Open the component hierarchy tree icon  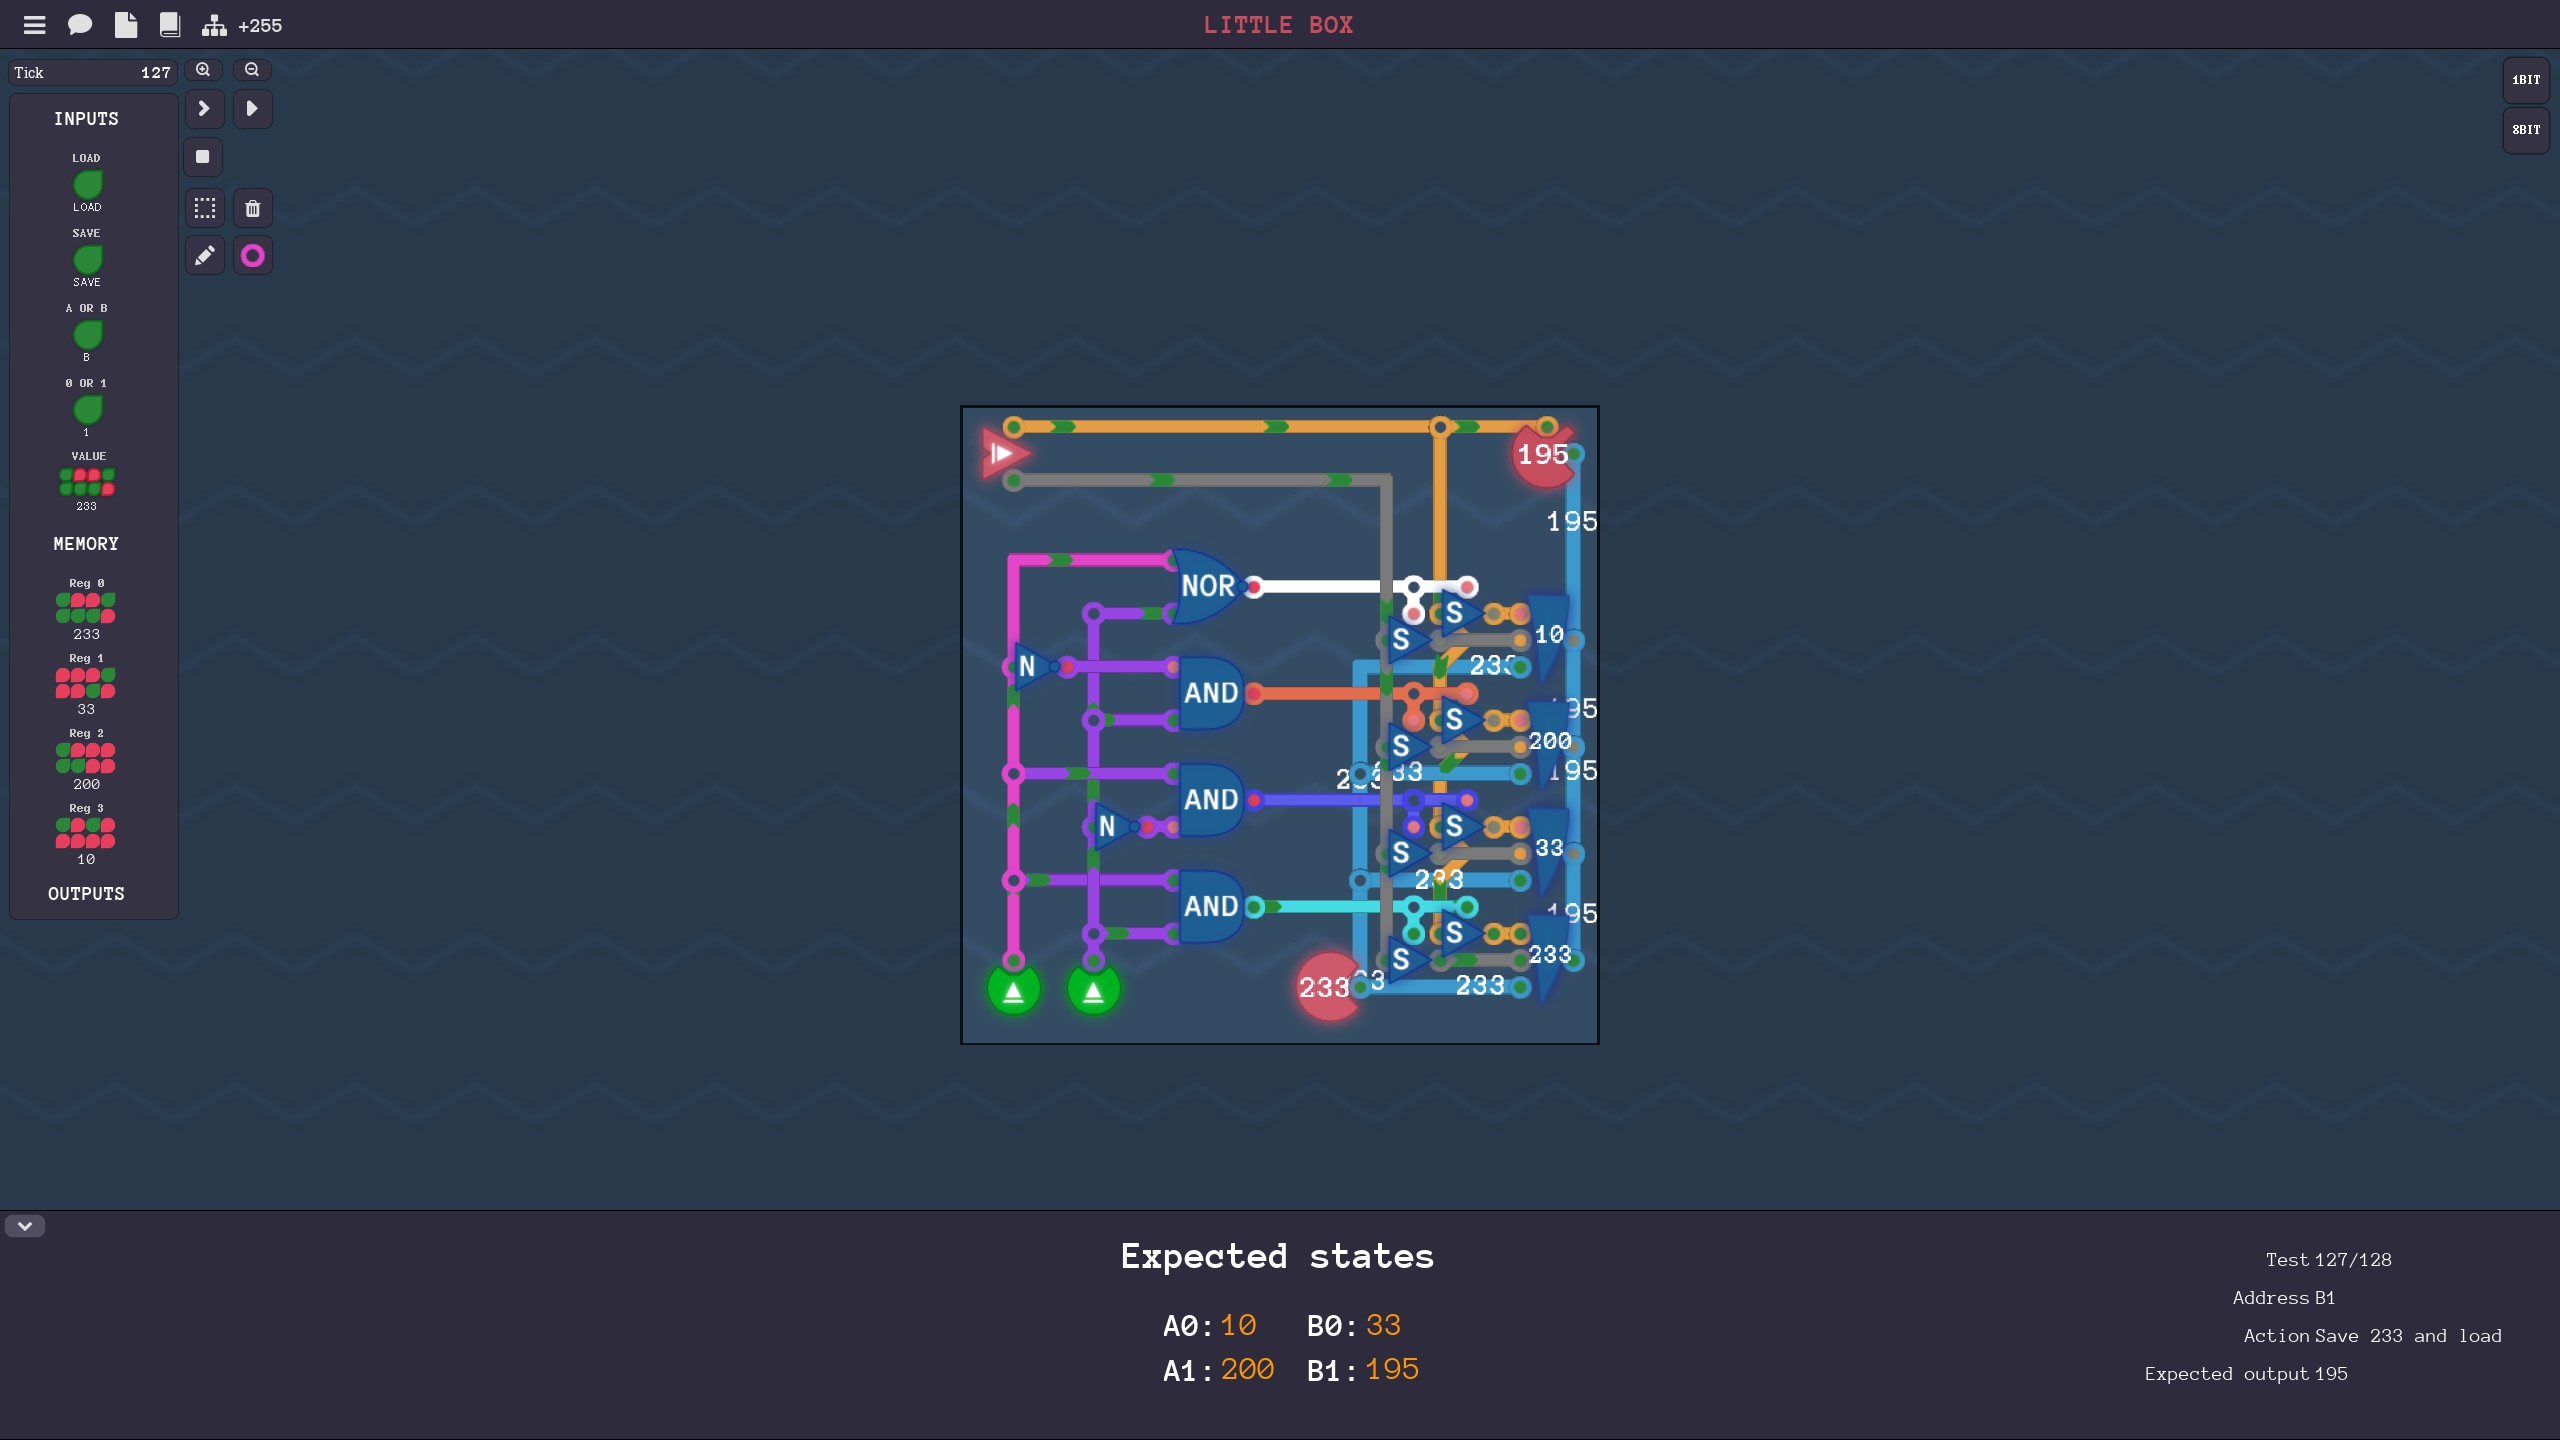[214, 25]
